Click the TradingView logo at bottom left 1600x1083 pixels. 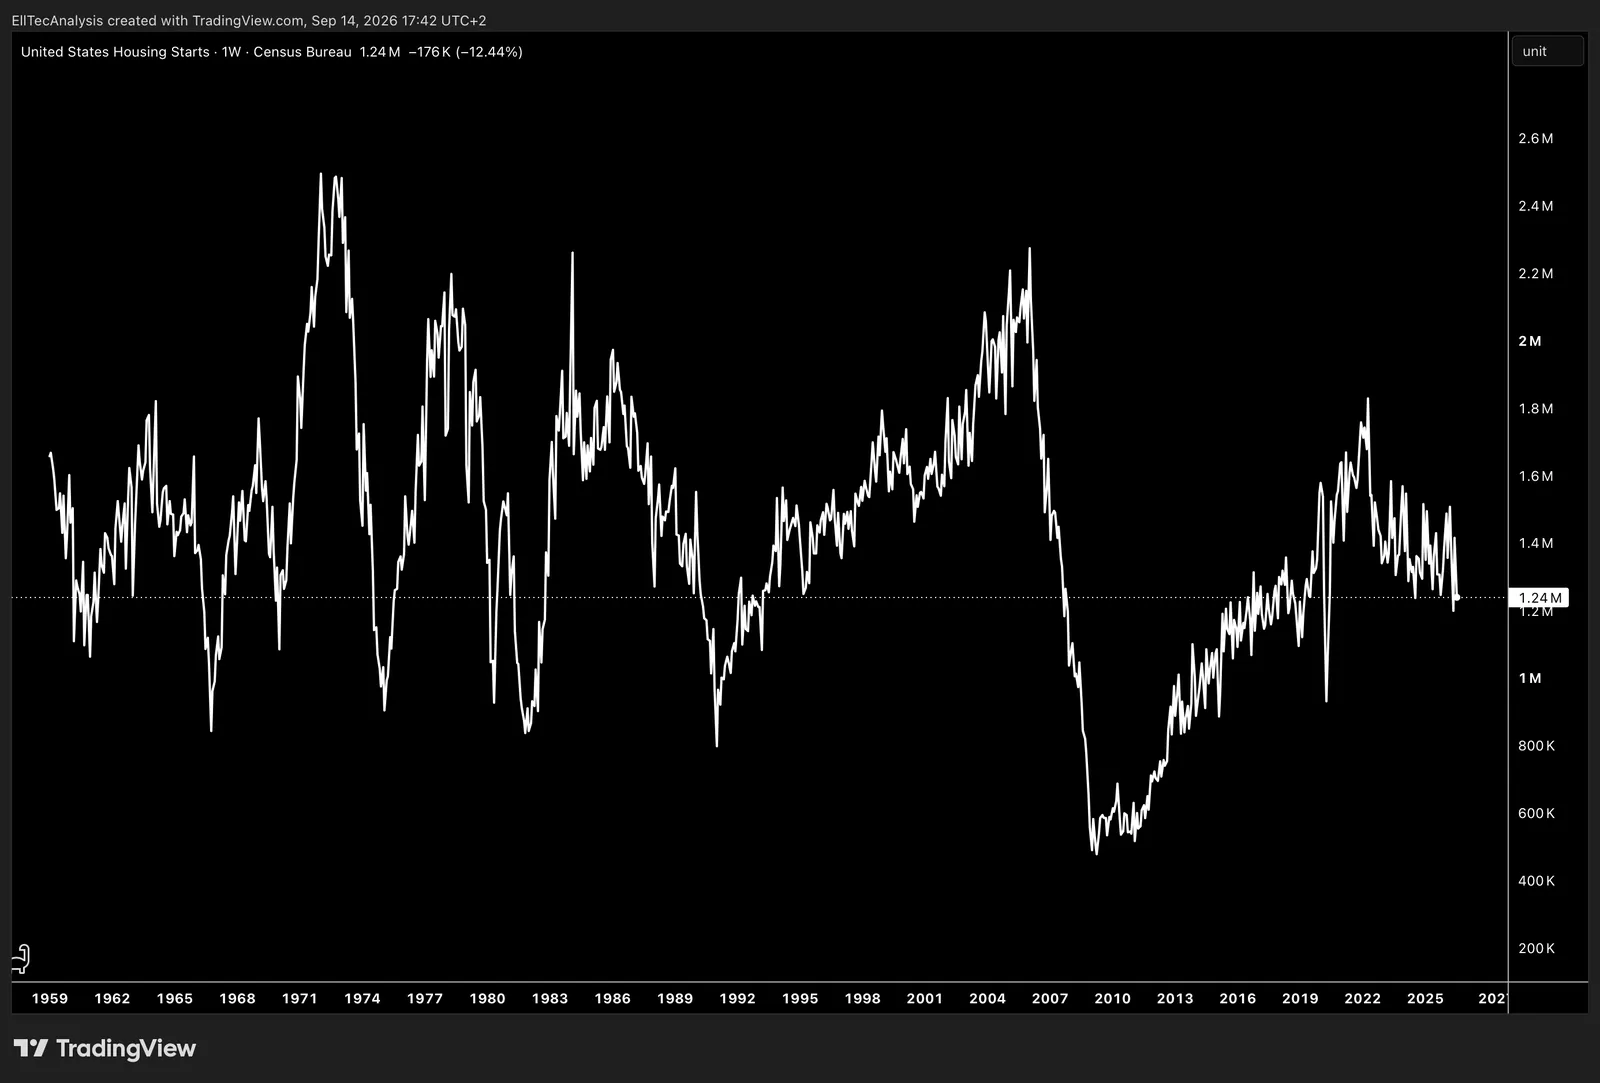(105, 1048)
